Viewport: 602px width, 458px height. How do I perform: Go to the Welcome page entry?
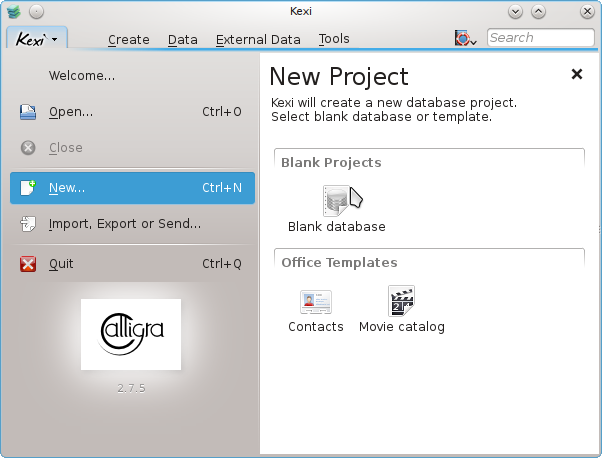point(82,75)
